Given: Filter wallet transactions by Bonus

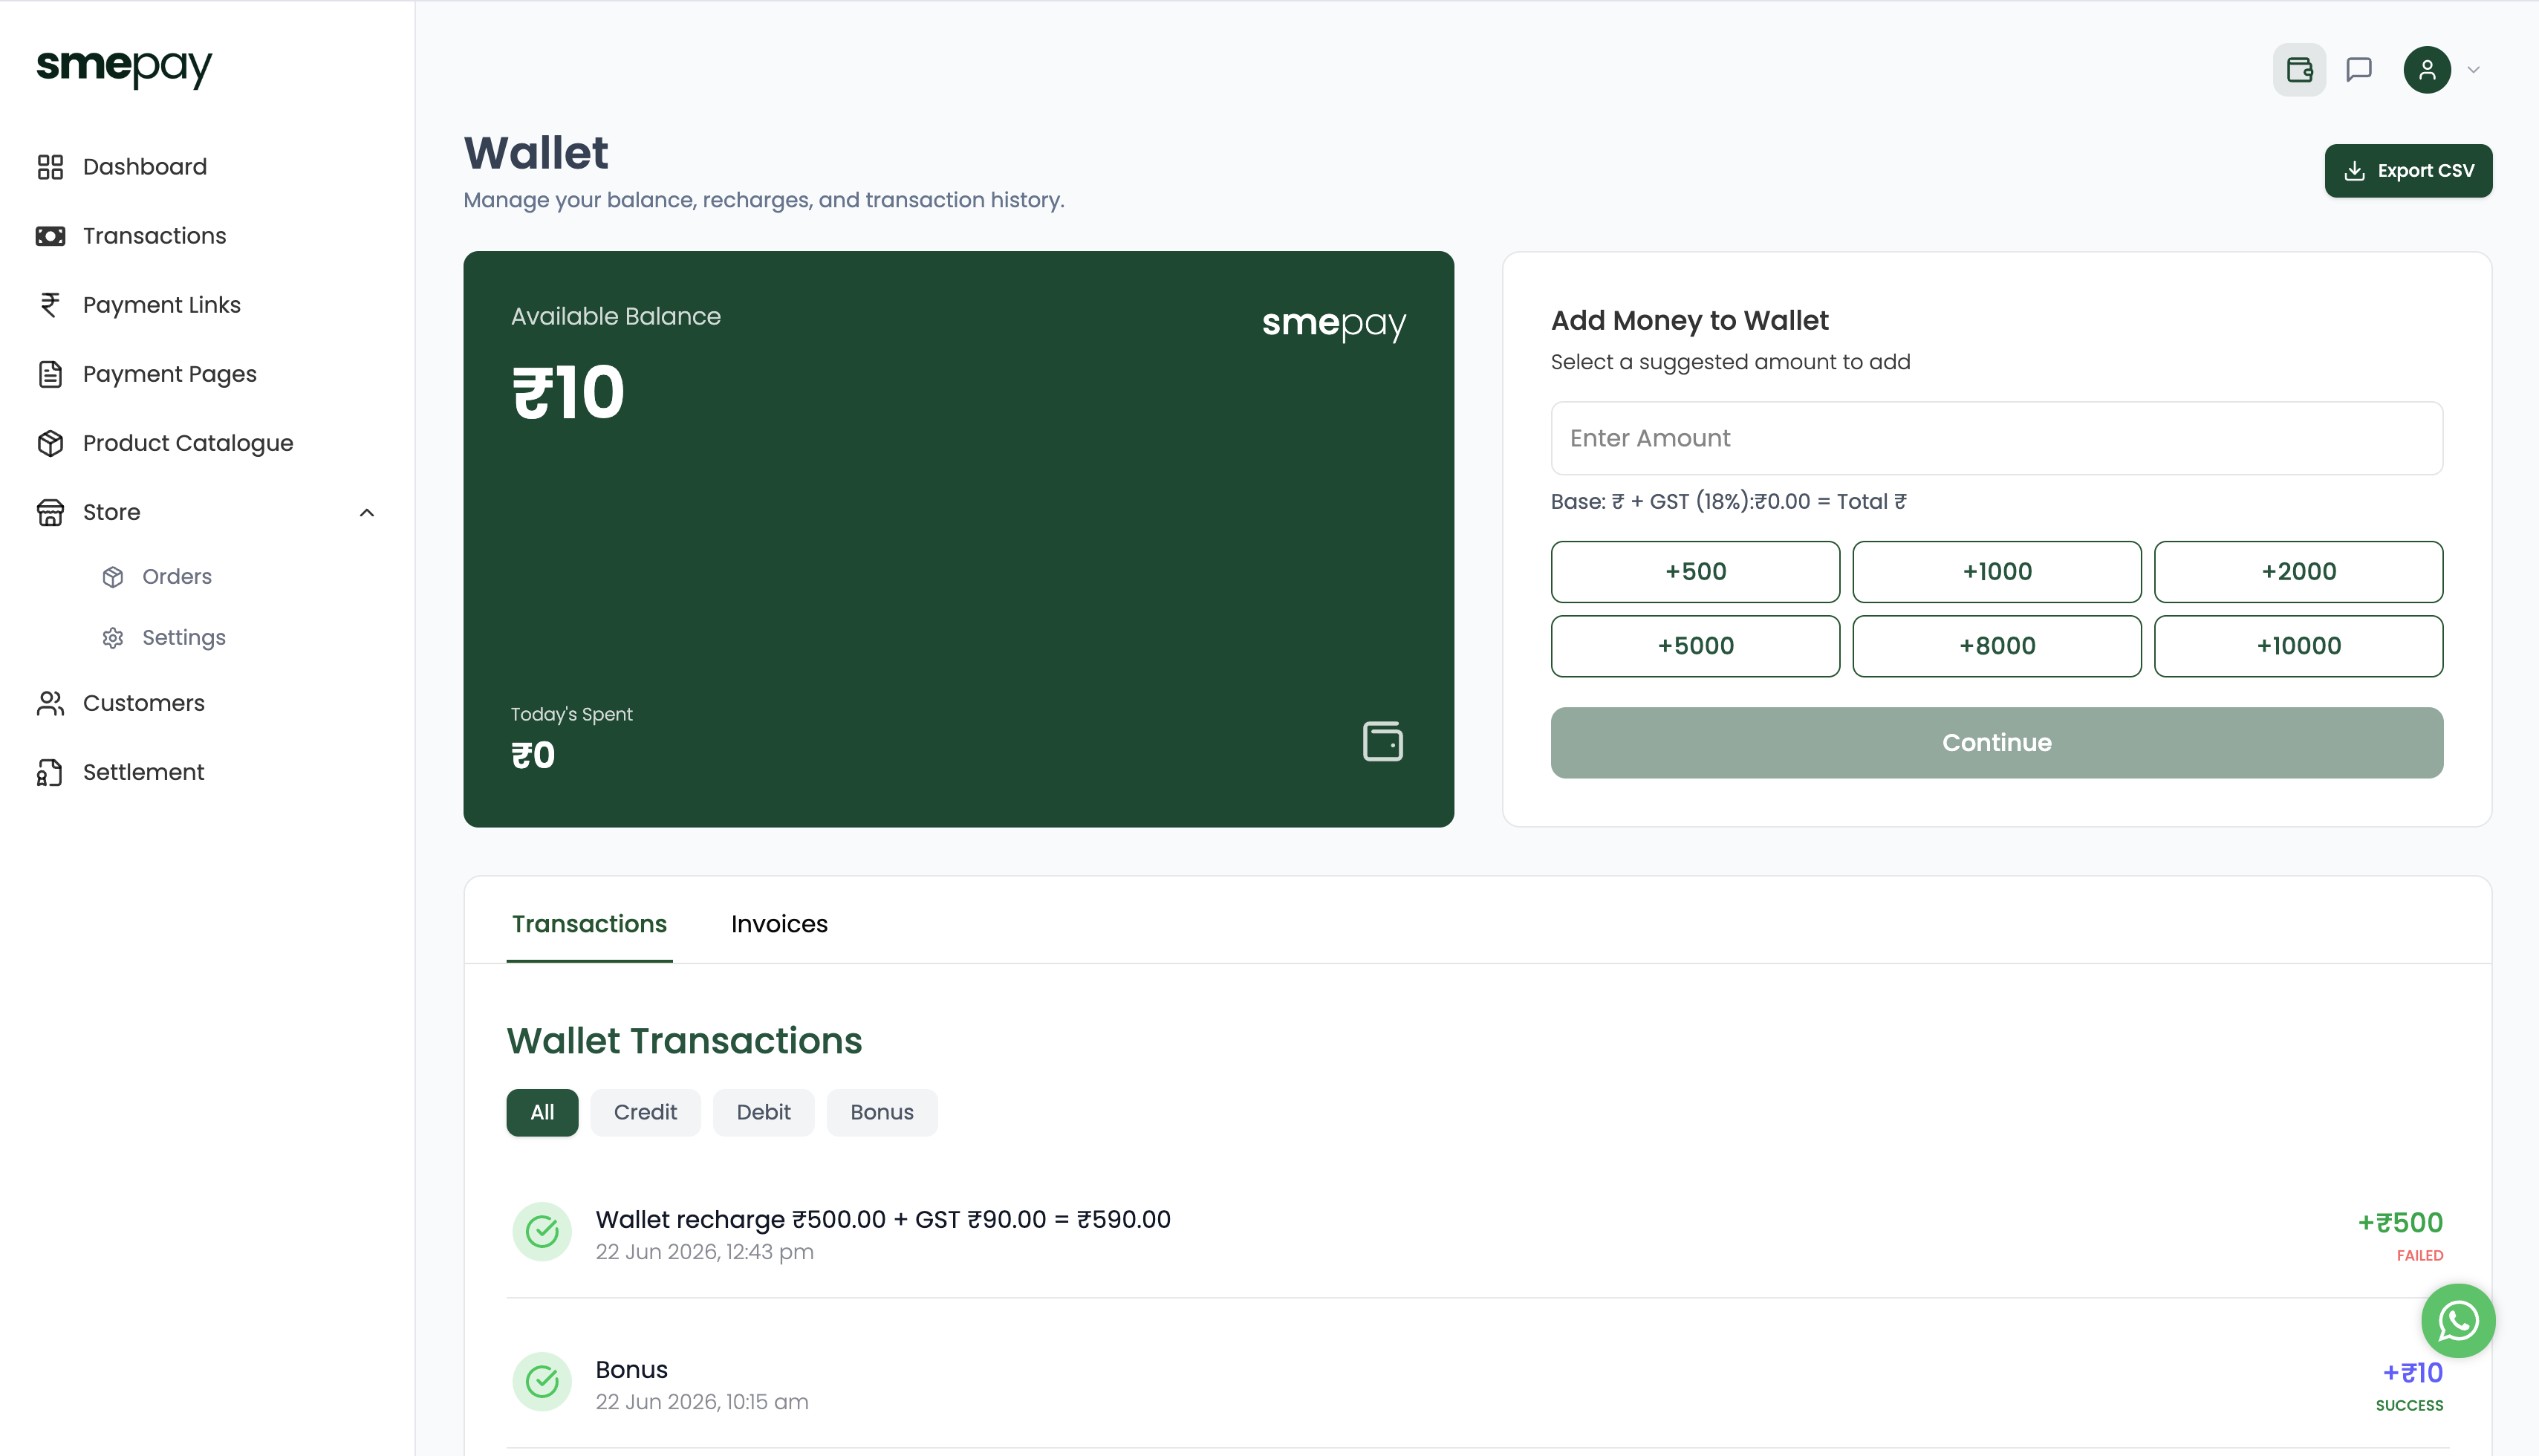Looking at the screenshot, I should (x=882, y=1112).
